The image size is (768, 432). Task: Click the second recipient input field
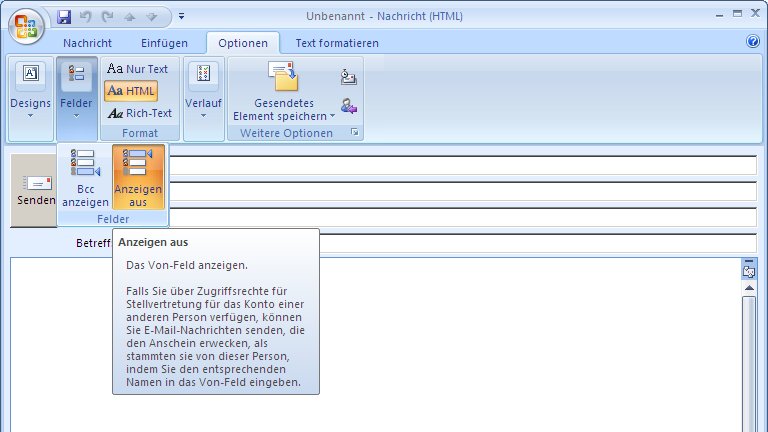click(x=462, y=192)
